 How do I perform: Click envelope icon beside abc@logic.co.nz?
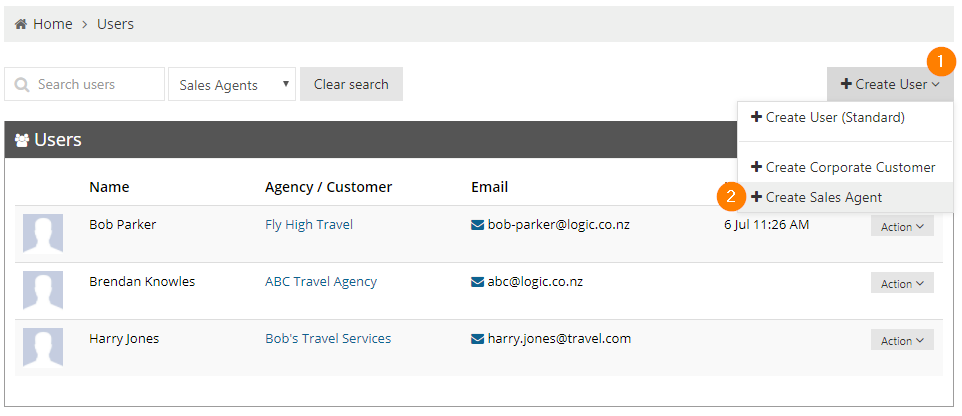[x=477, y=282]
